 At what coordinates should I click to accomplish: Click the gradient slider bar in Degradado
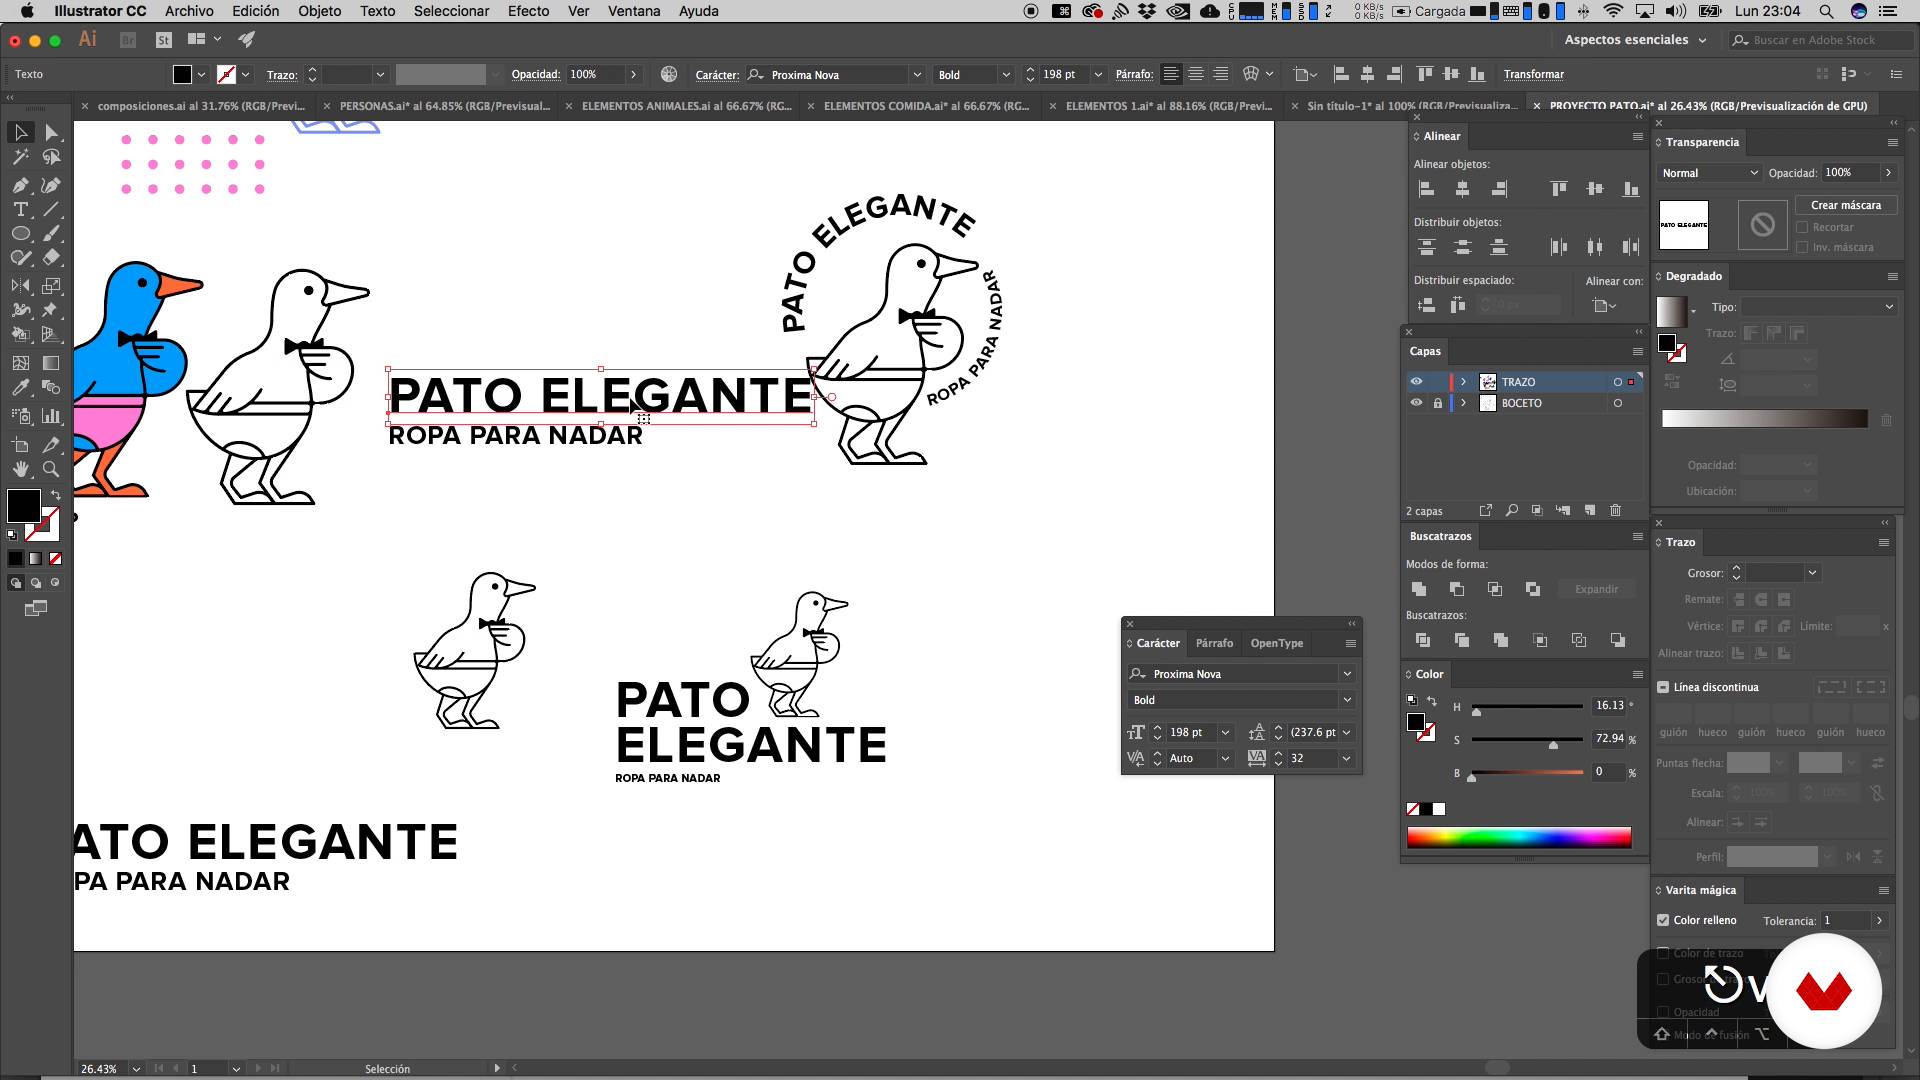click(1764, 419)
